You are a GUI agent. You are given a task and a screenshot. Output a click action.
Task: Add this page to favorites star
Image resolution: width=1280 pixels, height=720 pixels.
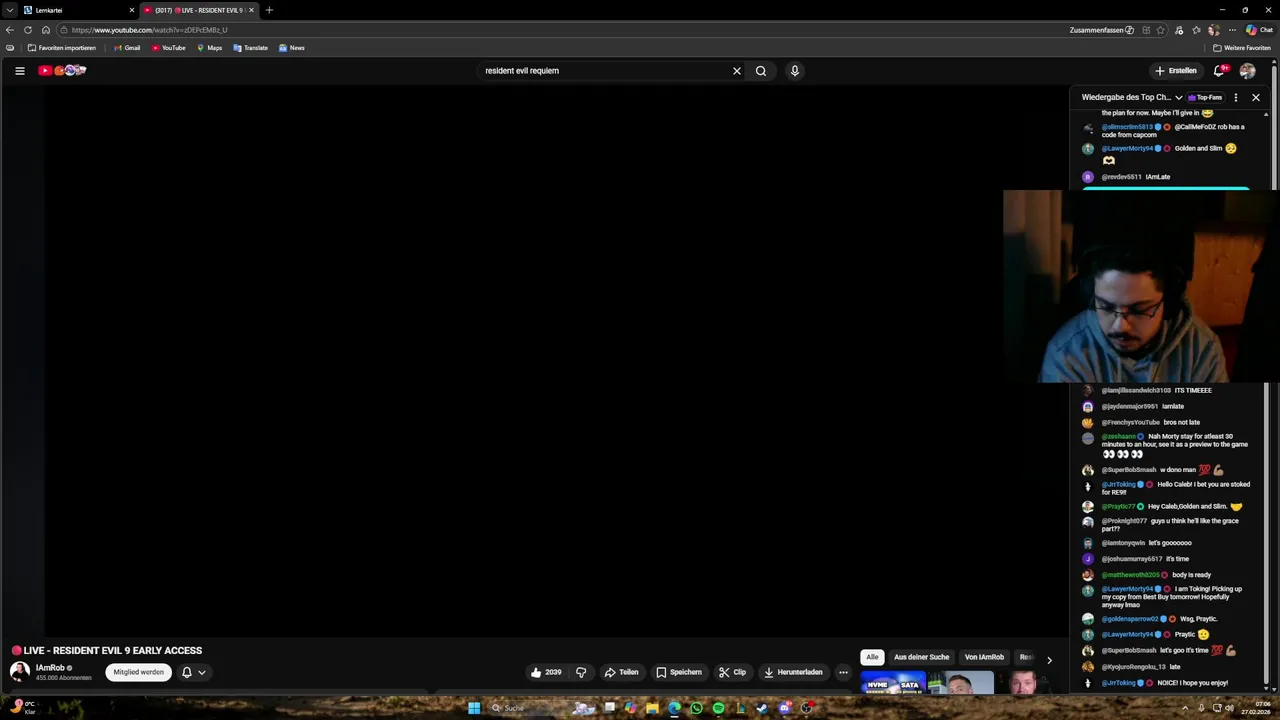[x=1161, y=30]
